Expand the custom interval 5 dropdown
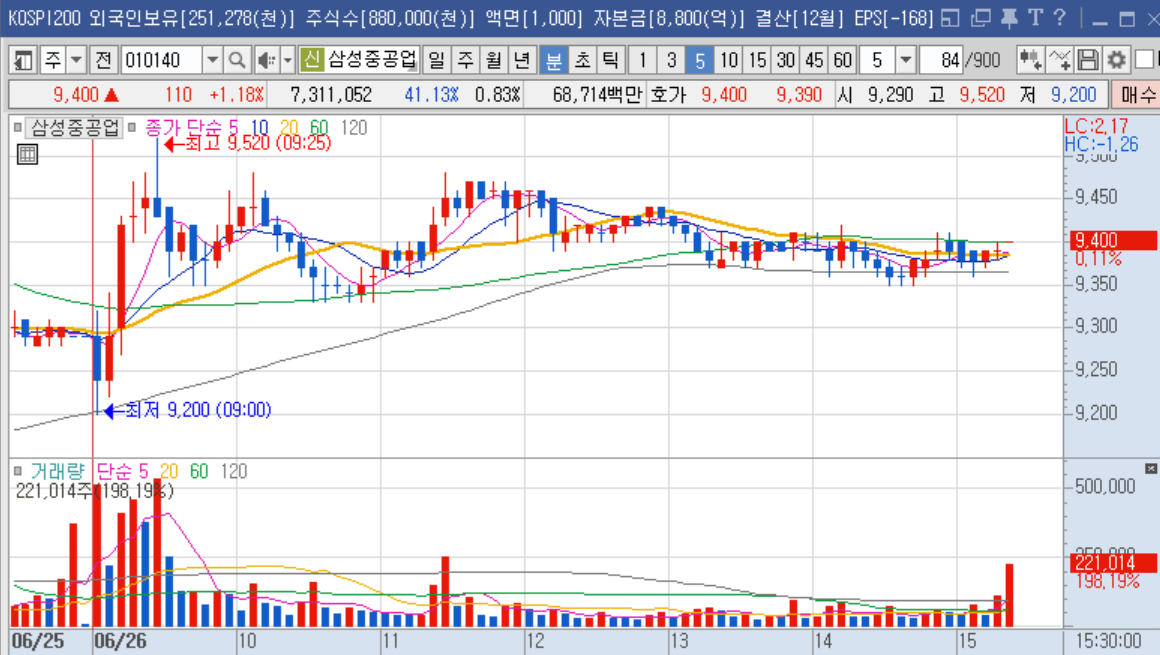Screen dimensions: 1160x655 [x=906, y=60]
